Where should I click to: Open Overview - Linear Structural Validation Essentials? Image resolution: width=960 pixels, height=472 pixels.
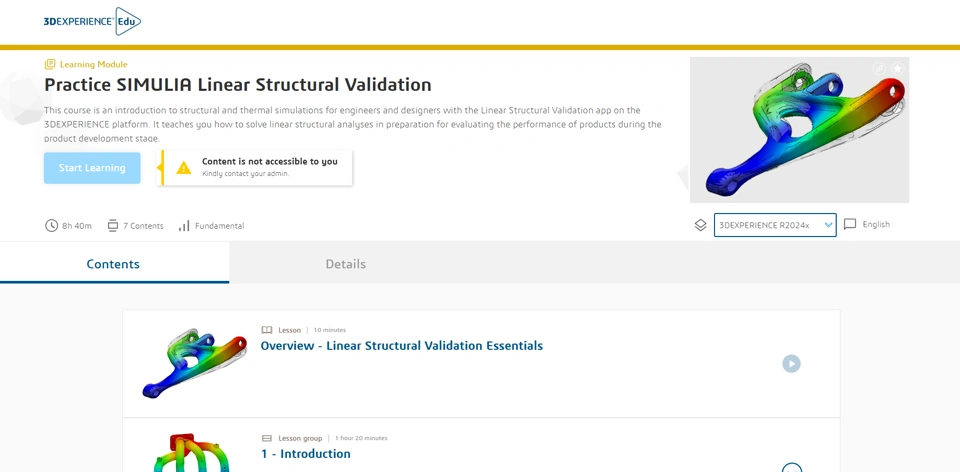402,345
